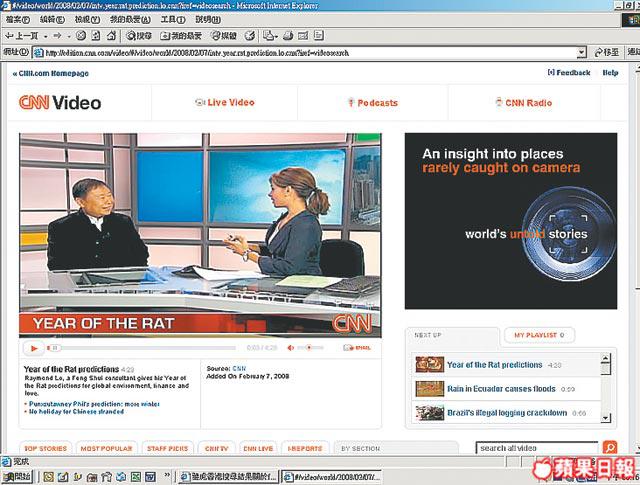Select the TOP STORIES tab

[45, 448]
